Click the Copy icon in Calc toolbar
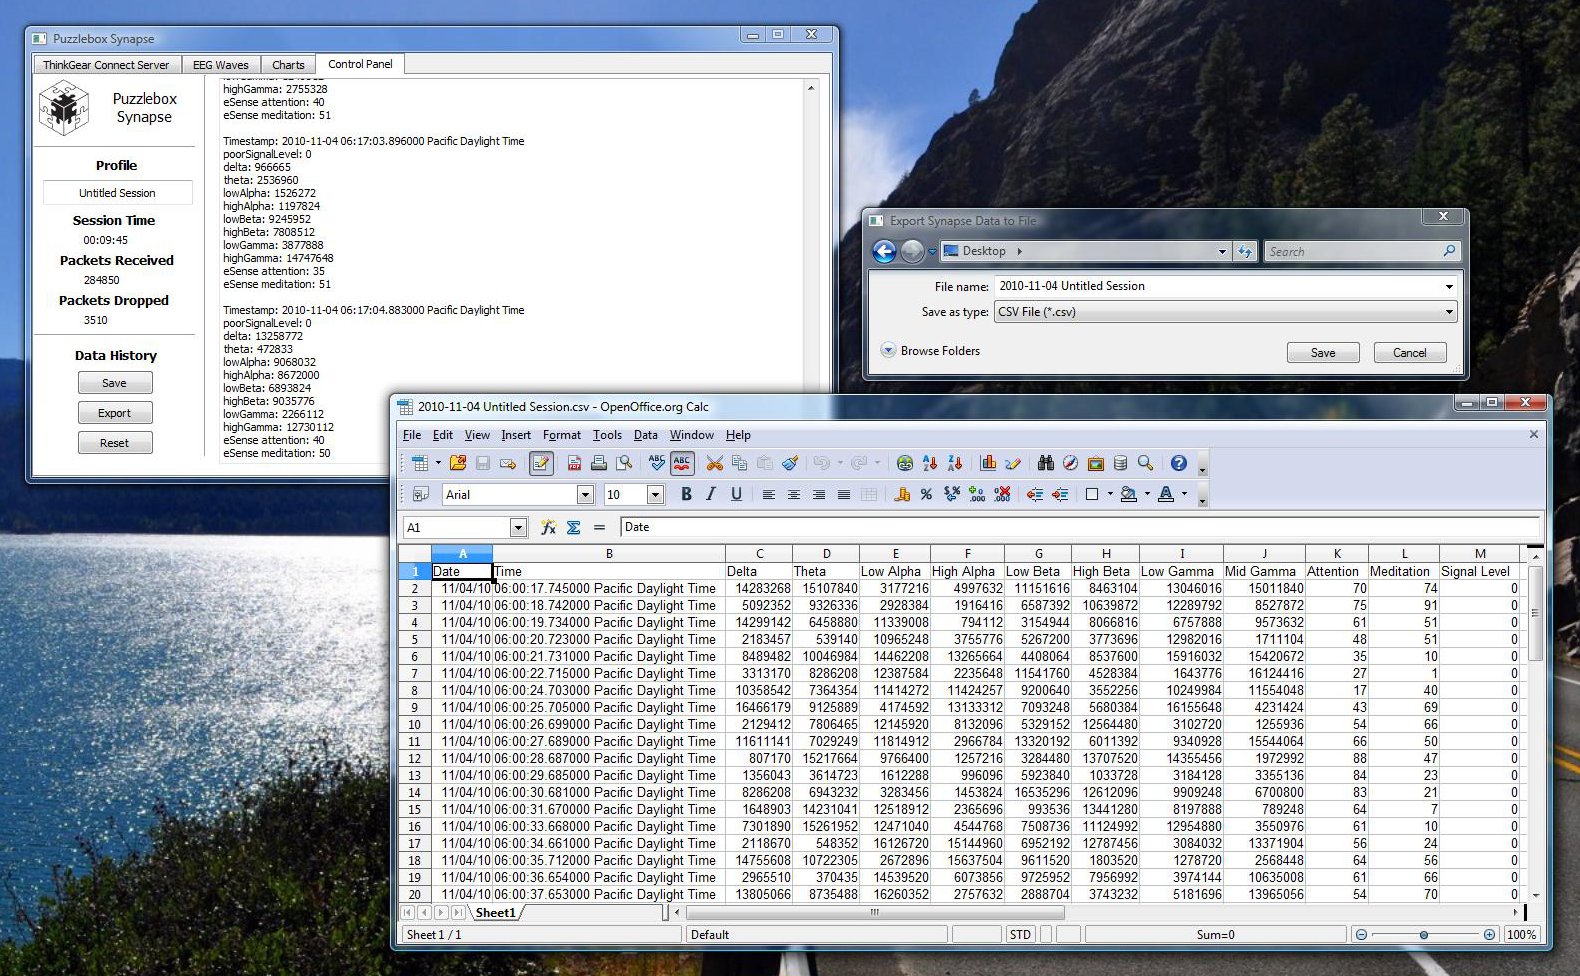 (739, 463)
